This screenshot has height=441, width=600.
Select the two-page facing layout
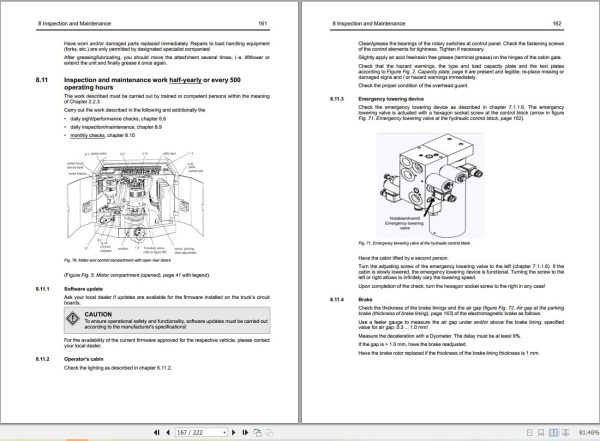click(x=553, y=433)
